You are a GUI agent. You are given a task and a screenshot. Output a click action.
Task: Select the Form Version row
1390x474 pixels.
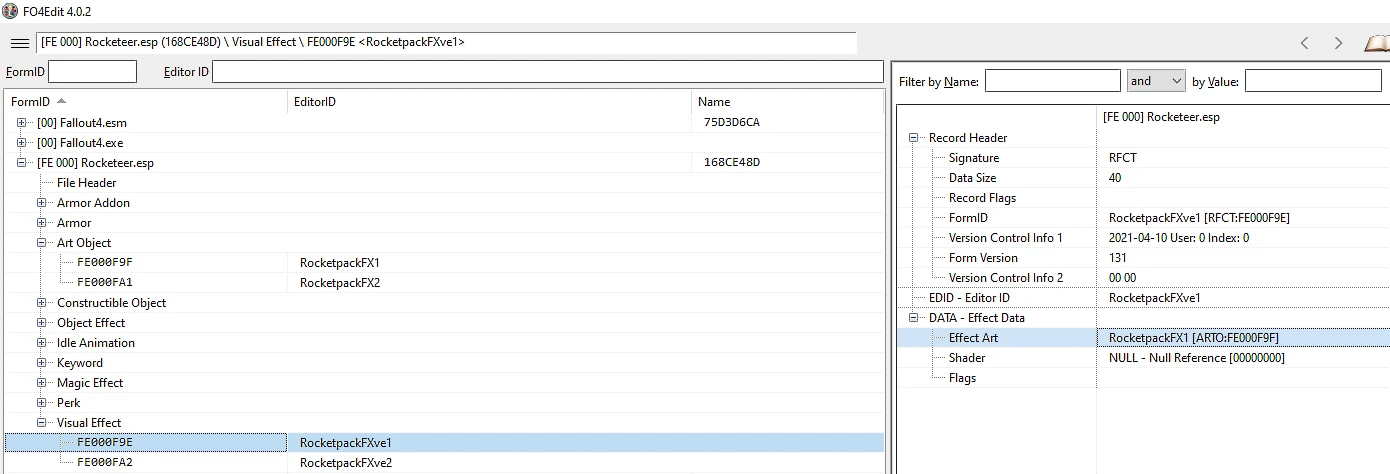click(x=1143, y=258)
